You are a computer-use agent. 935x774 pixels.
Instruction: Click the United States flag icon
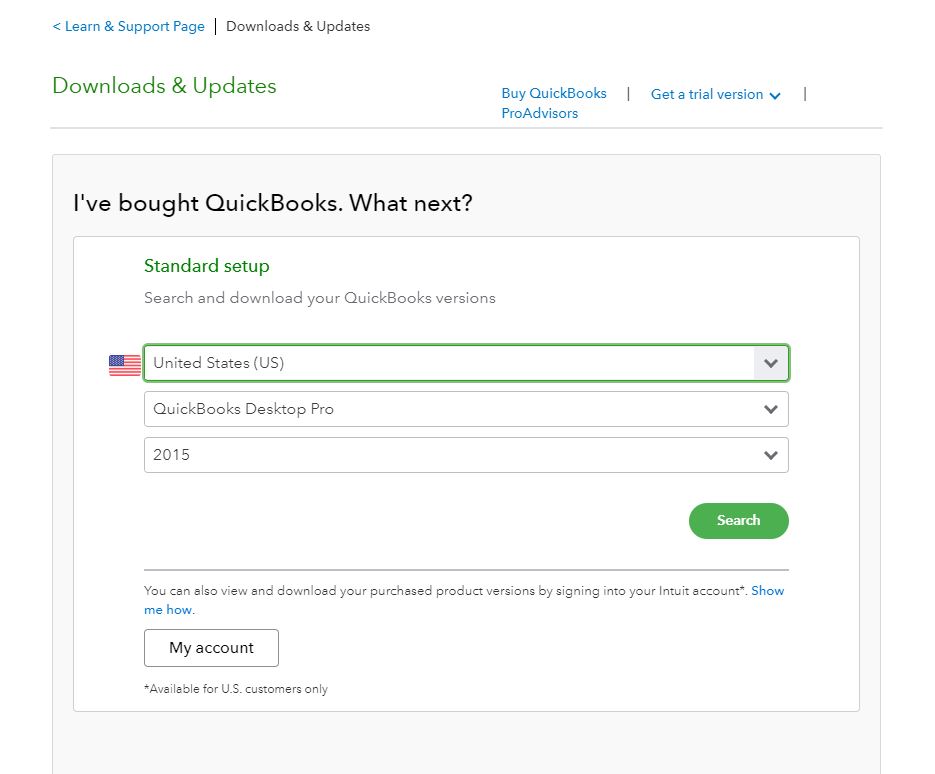125,365
